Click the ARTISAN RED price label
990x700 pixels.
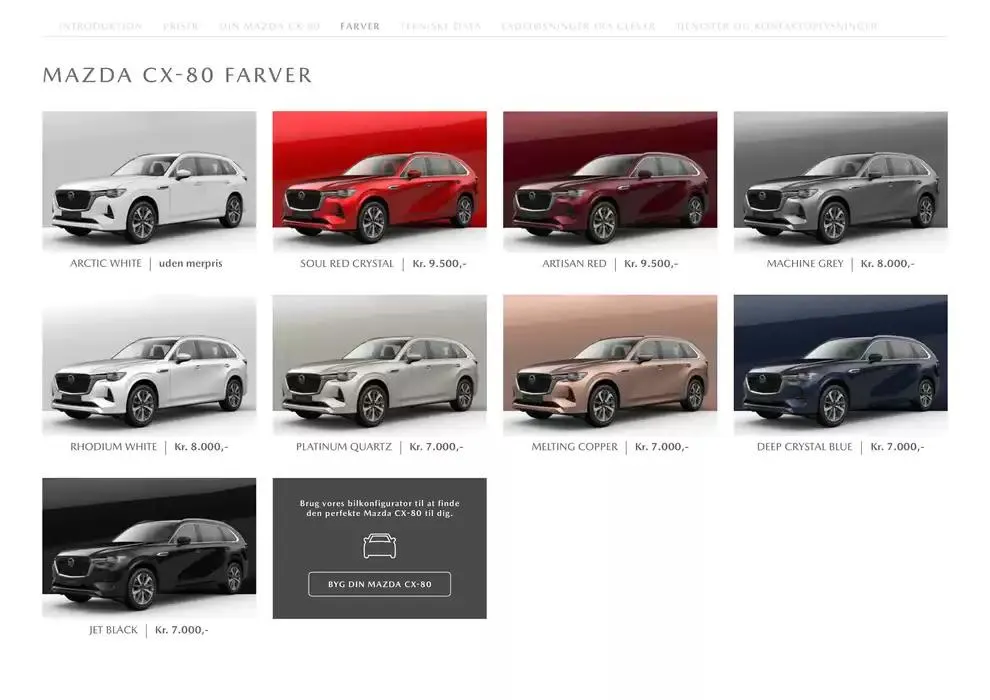coord(650,264)
